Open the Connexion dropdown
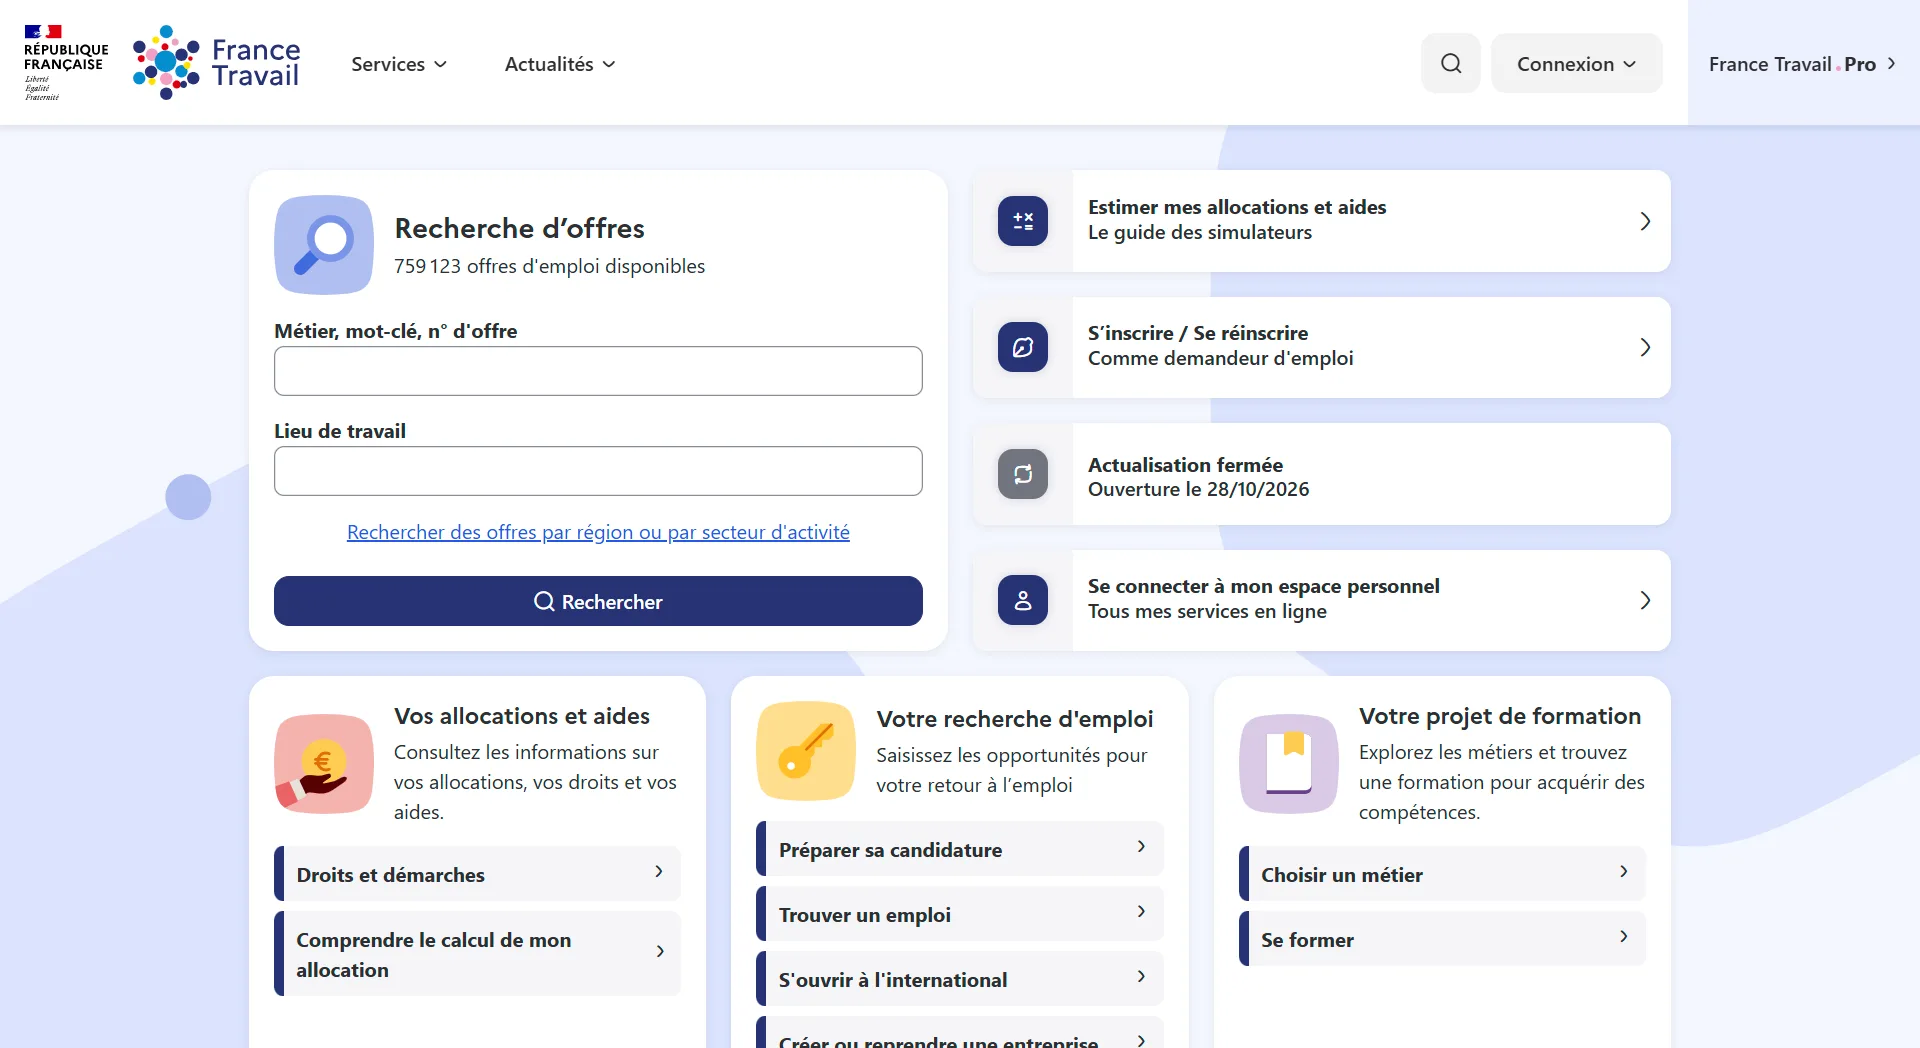This screenshot has height=1048, width=1920. click(x=1576, y=63)
